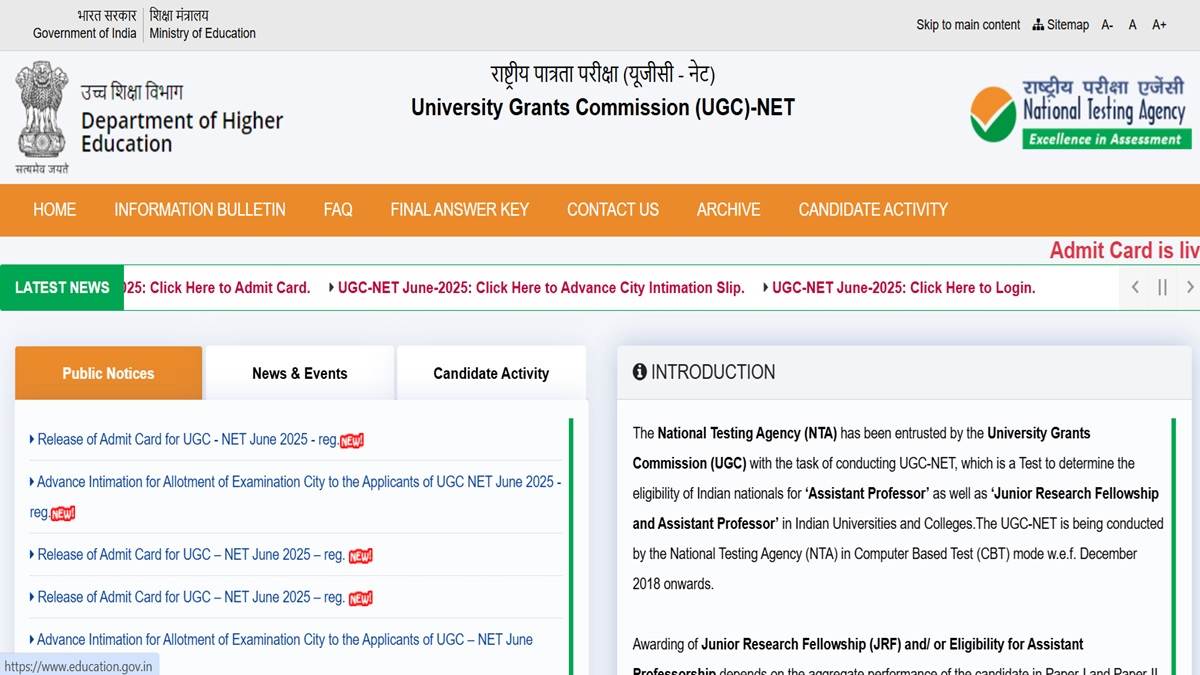This screenshot has height=675, width=1200.
Task: Show the next latest news item
Action: point(1189,287)
